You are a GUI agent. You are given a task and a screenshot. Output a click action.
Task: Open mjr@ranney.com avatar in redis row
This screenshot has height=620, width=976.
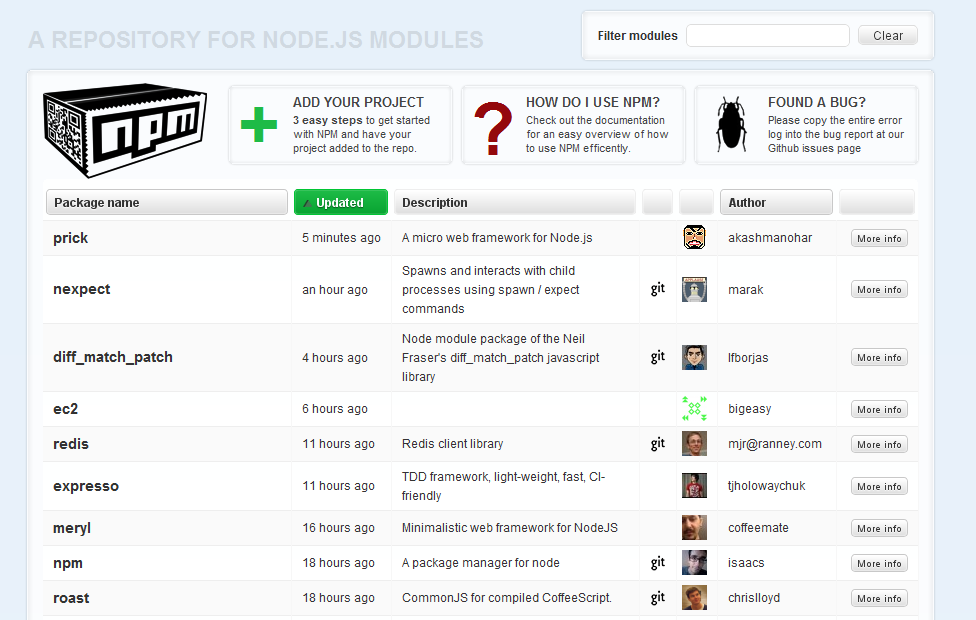tap(694, 444)
